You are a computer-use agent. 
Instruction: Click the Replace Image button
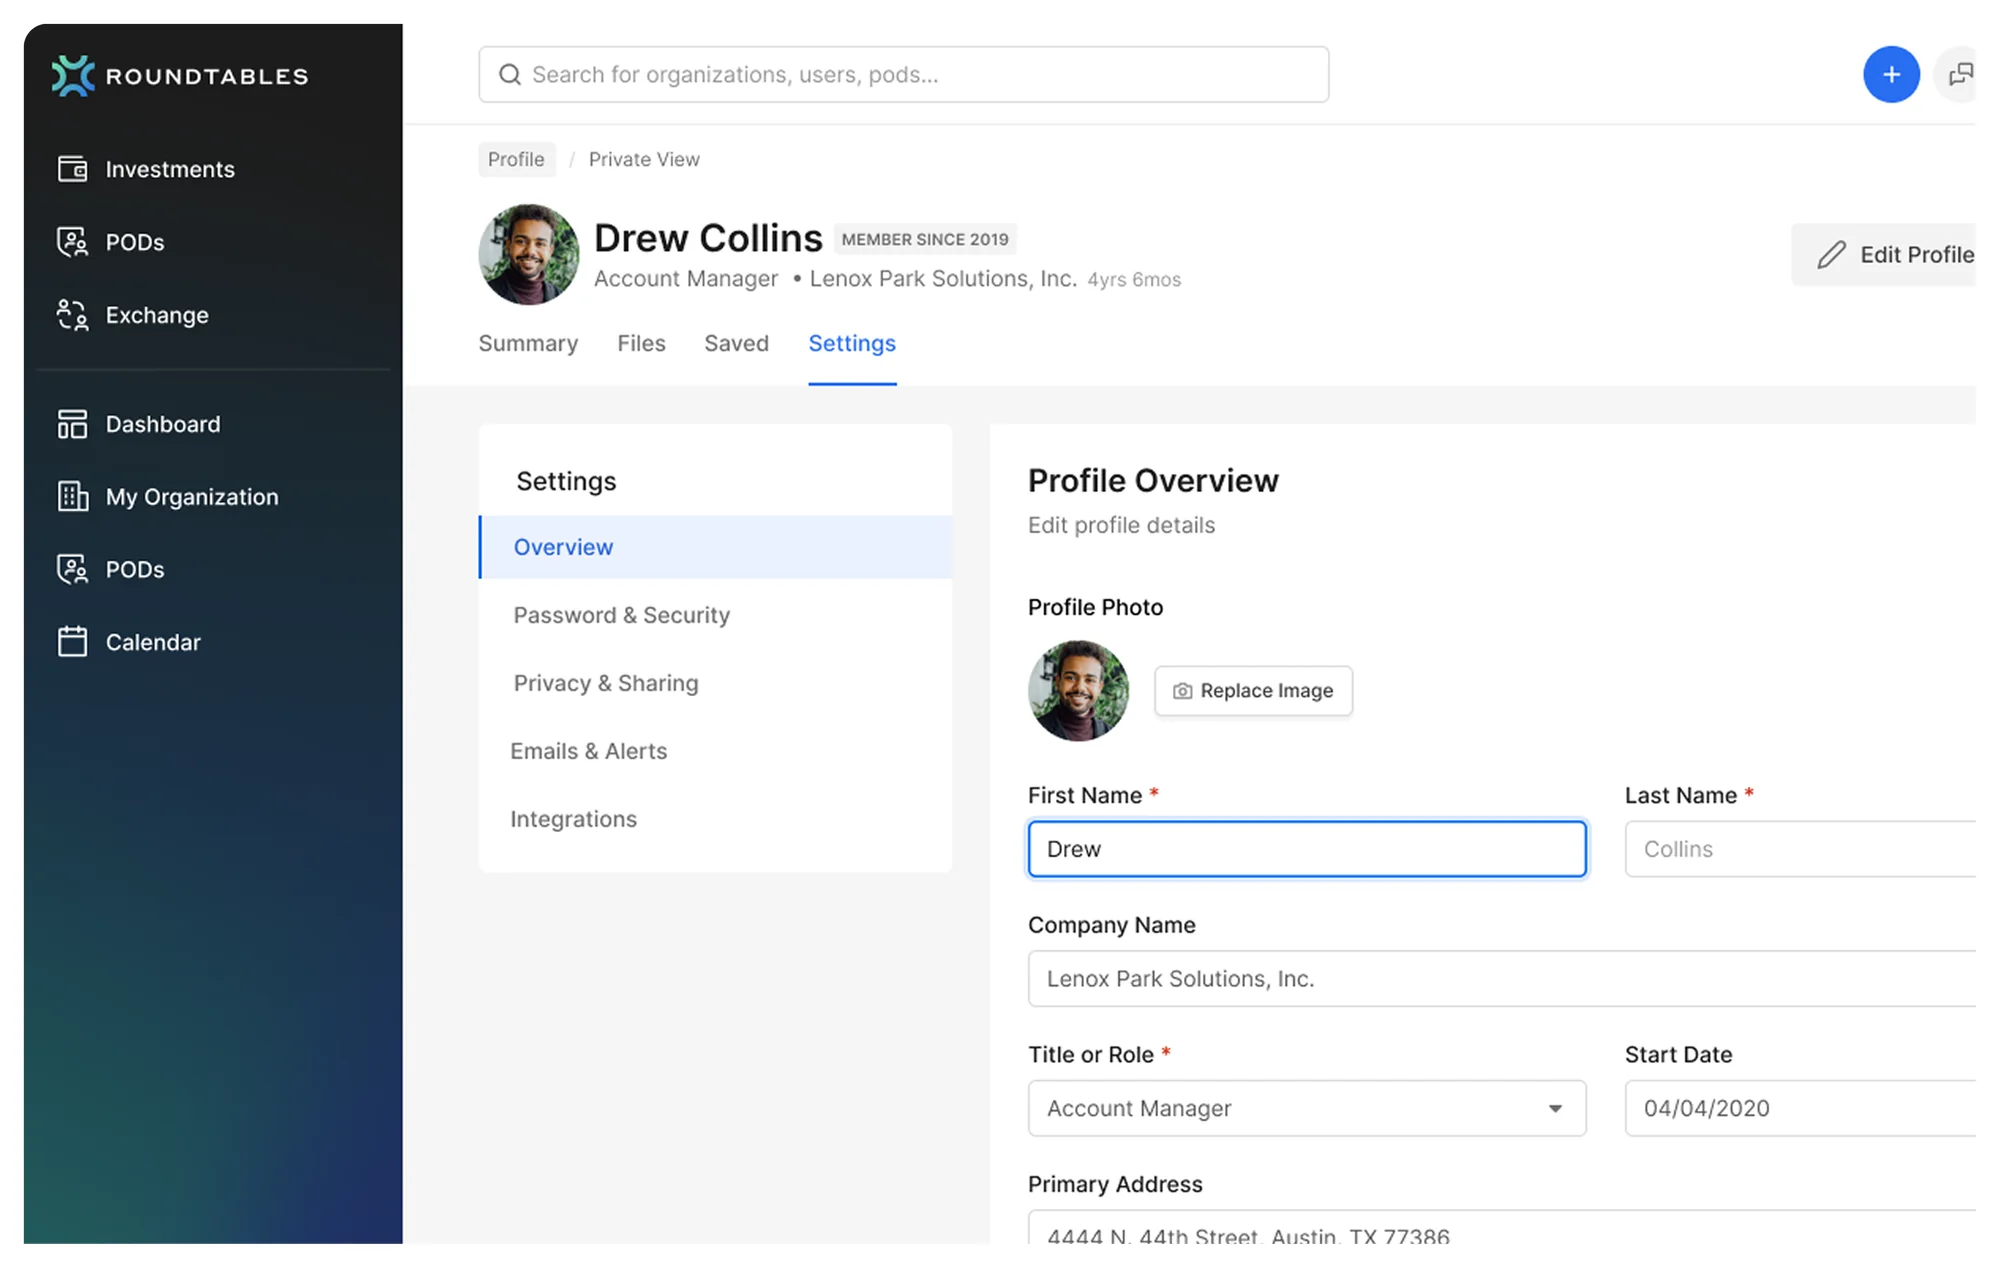(1253, 691)
